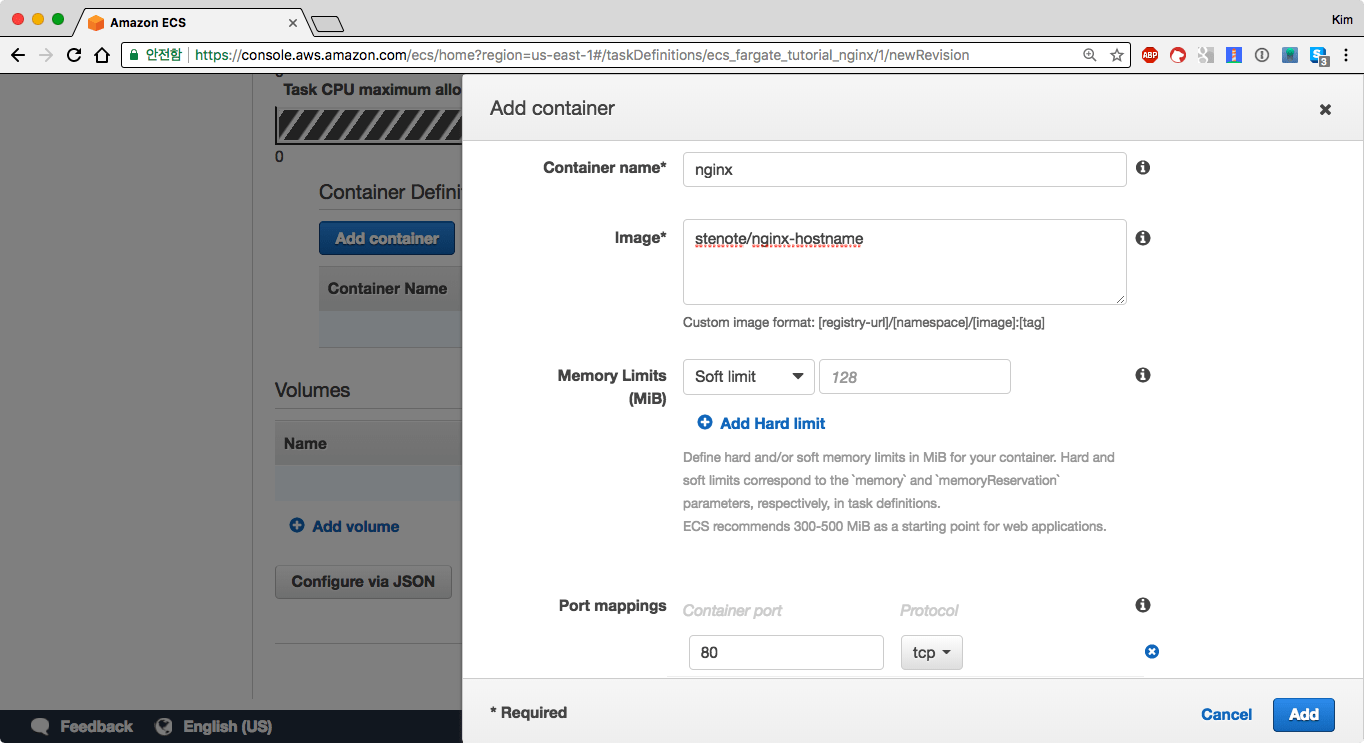Go to browser home page icon
The width and height of the screenshot is (1364, 743).
[102, 55]
